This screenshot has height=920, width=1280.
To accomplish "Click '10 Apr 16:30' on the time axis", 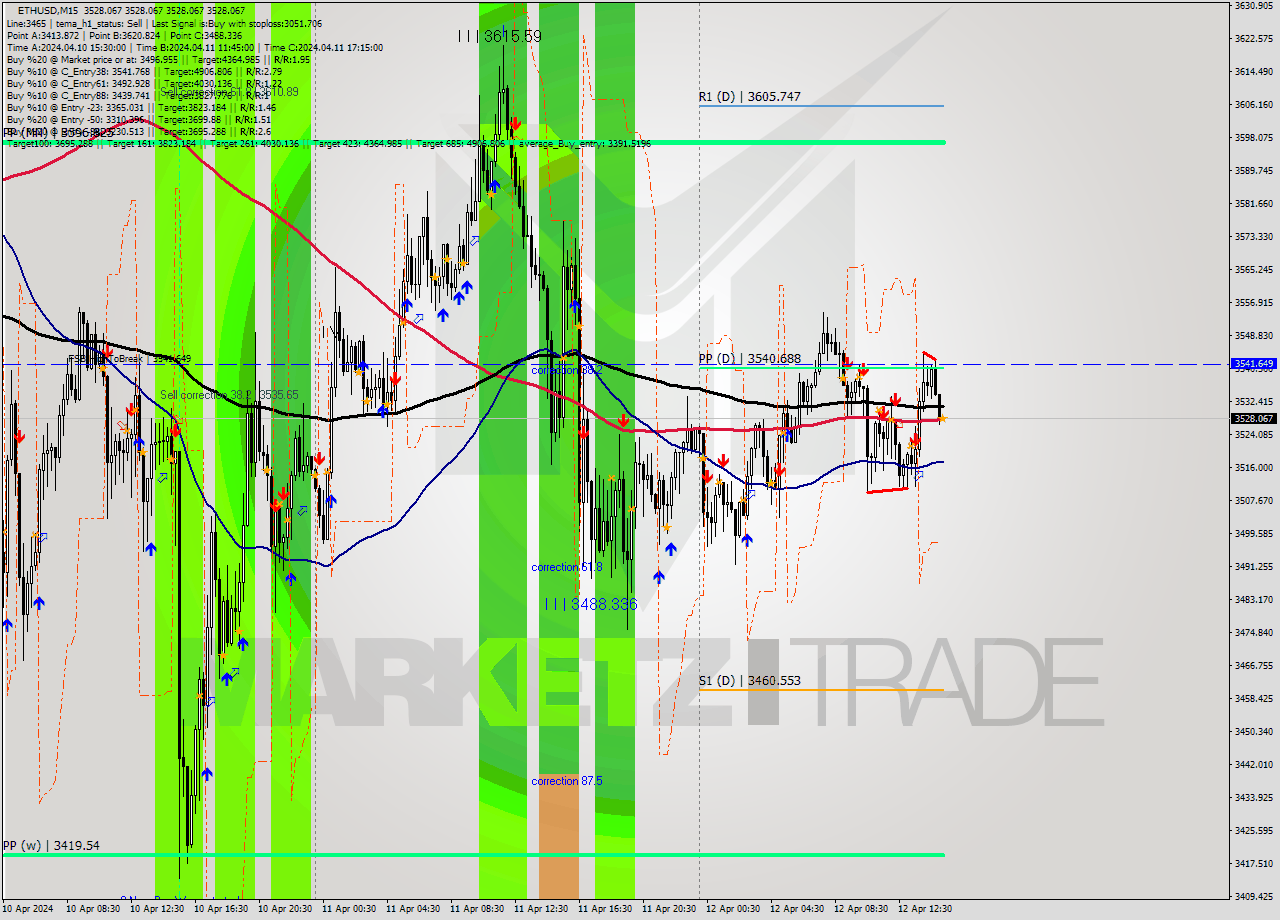I will point(221,909).
